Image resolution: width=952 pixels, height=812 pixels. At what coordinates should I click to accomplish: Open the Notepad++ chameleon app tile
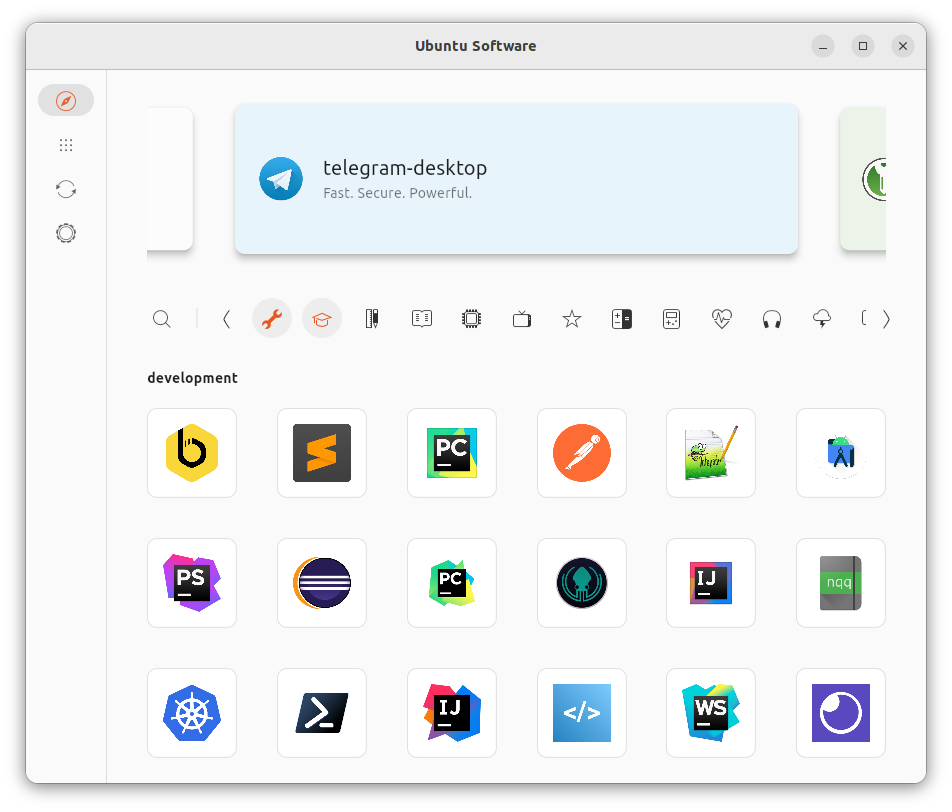click(x=711, y=453)
